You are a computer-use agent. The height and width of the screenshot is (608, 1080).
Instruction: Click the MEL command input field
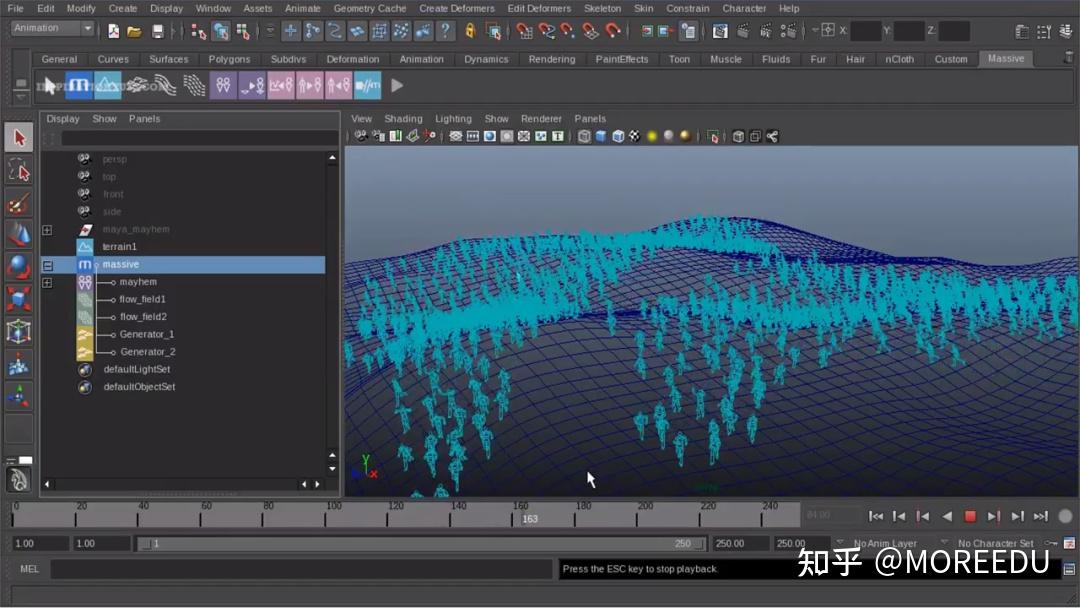tap(300, 569)
